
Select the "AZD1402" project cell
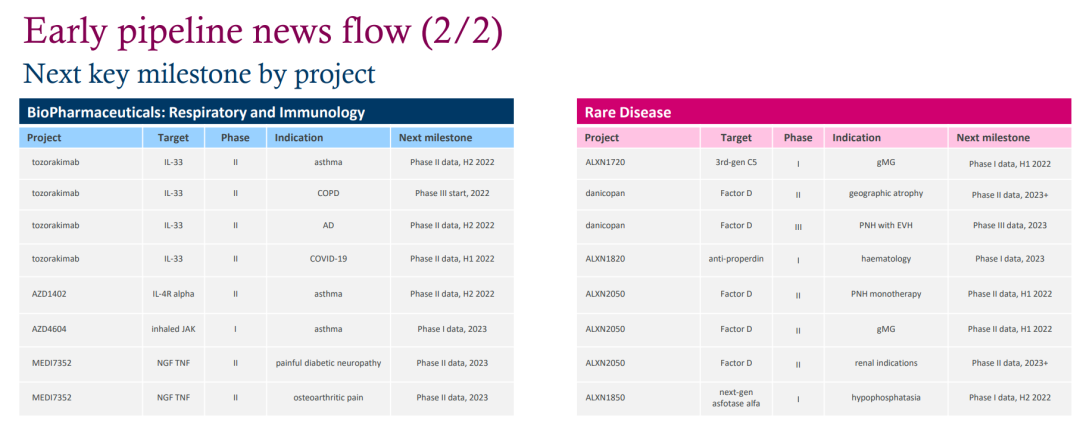click(x=81, y=294)
